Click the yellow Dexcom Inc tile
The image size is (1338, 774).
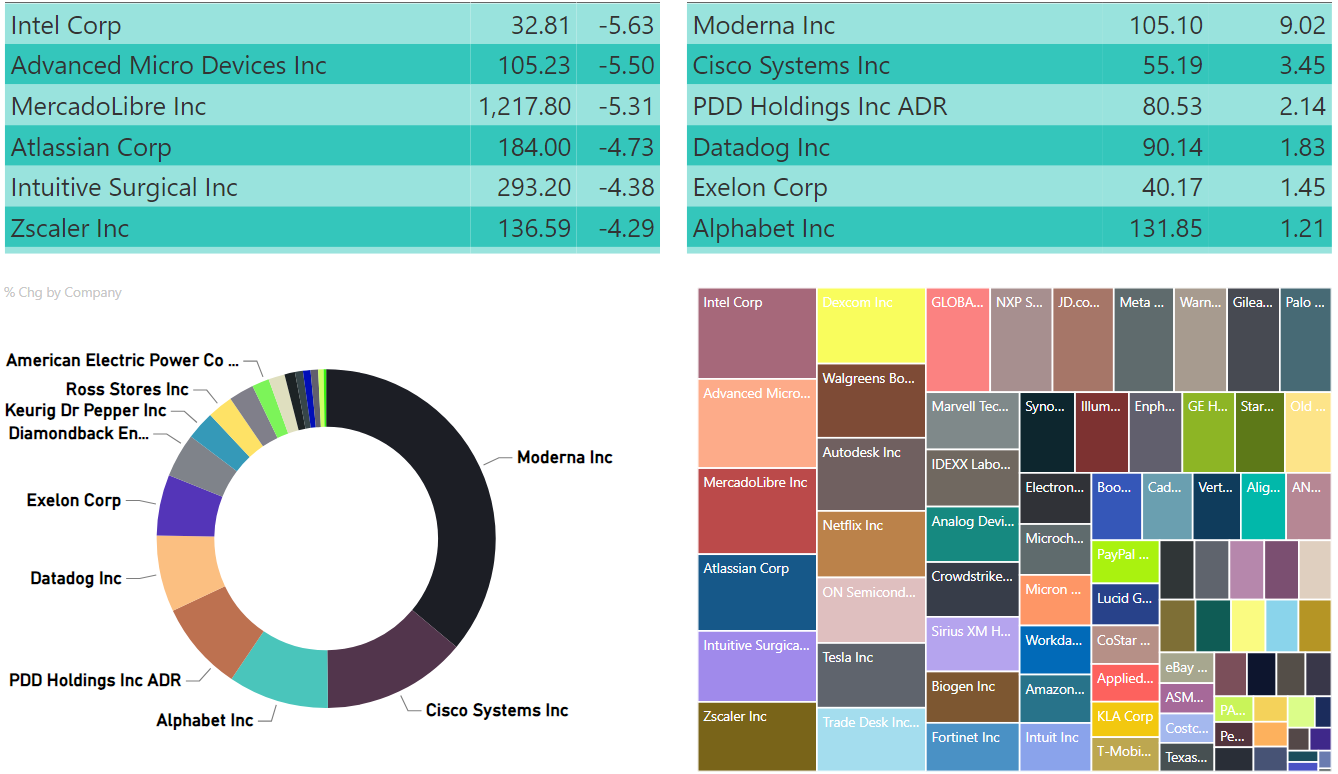click(x=872, y=326)
